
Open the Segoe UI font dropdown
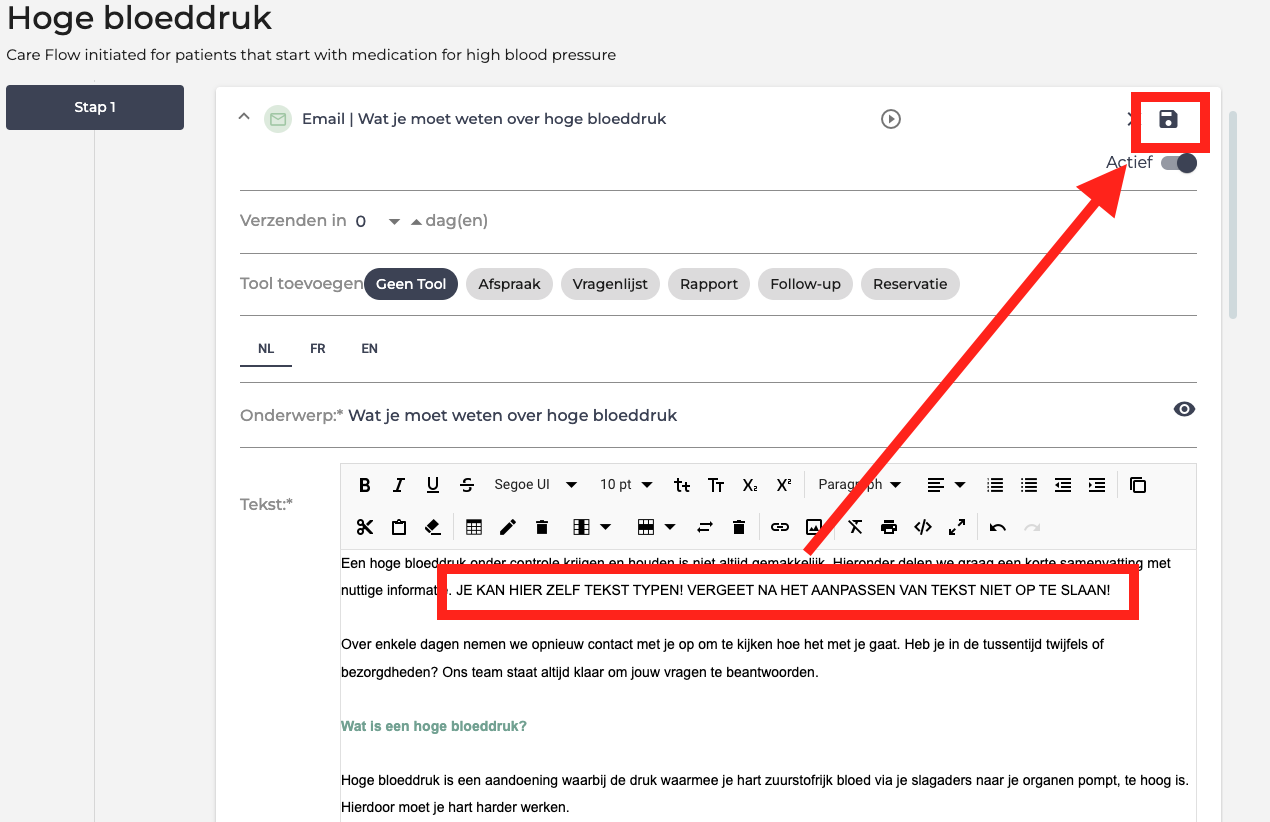(x=536, y=485)
